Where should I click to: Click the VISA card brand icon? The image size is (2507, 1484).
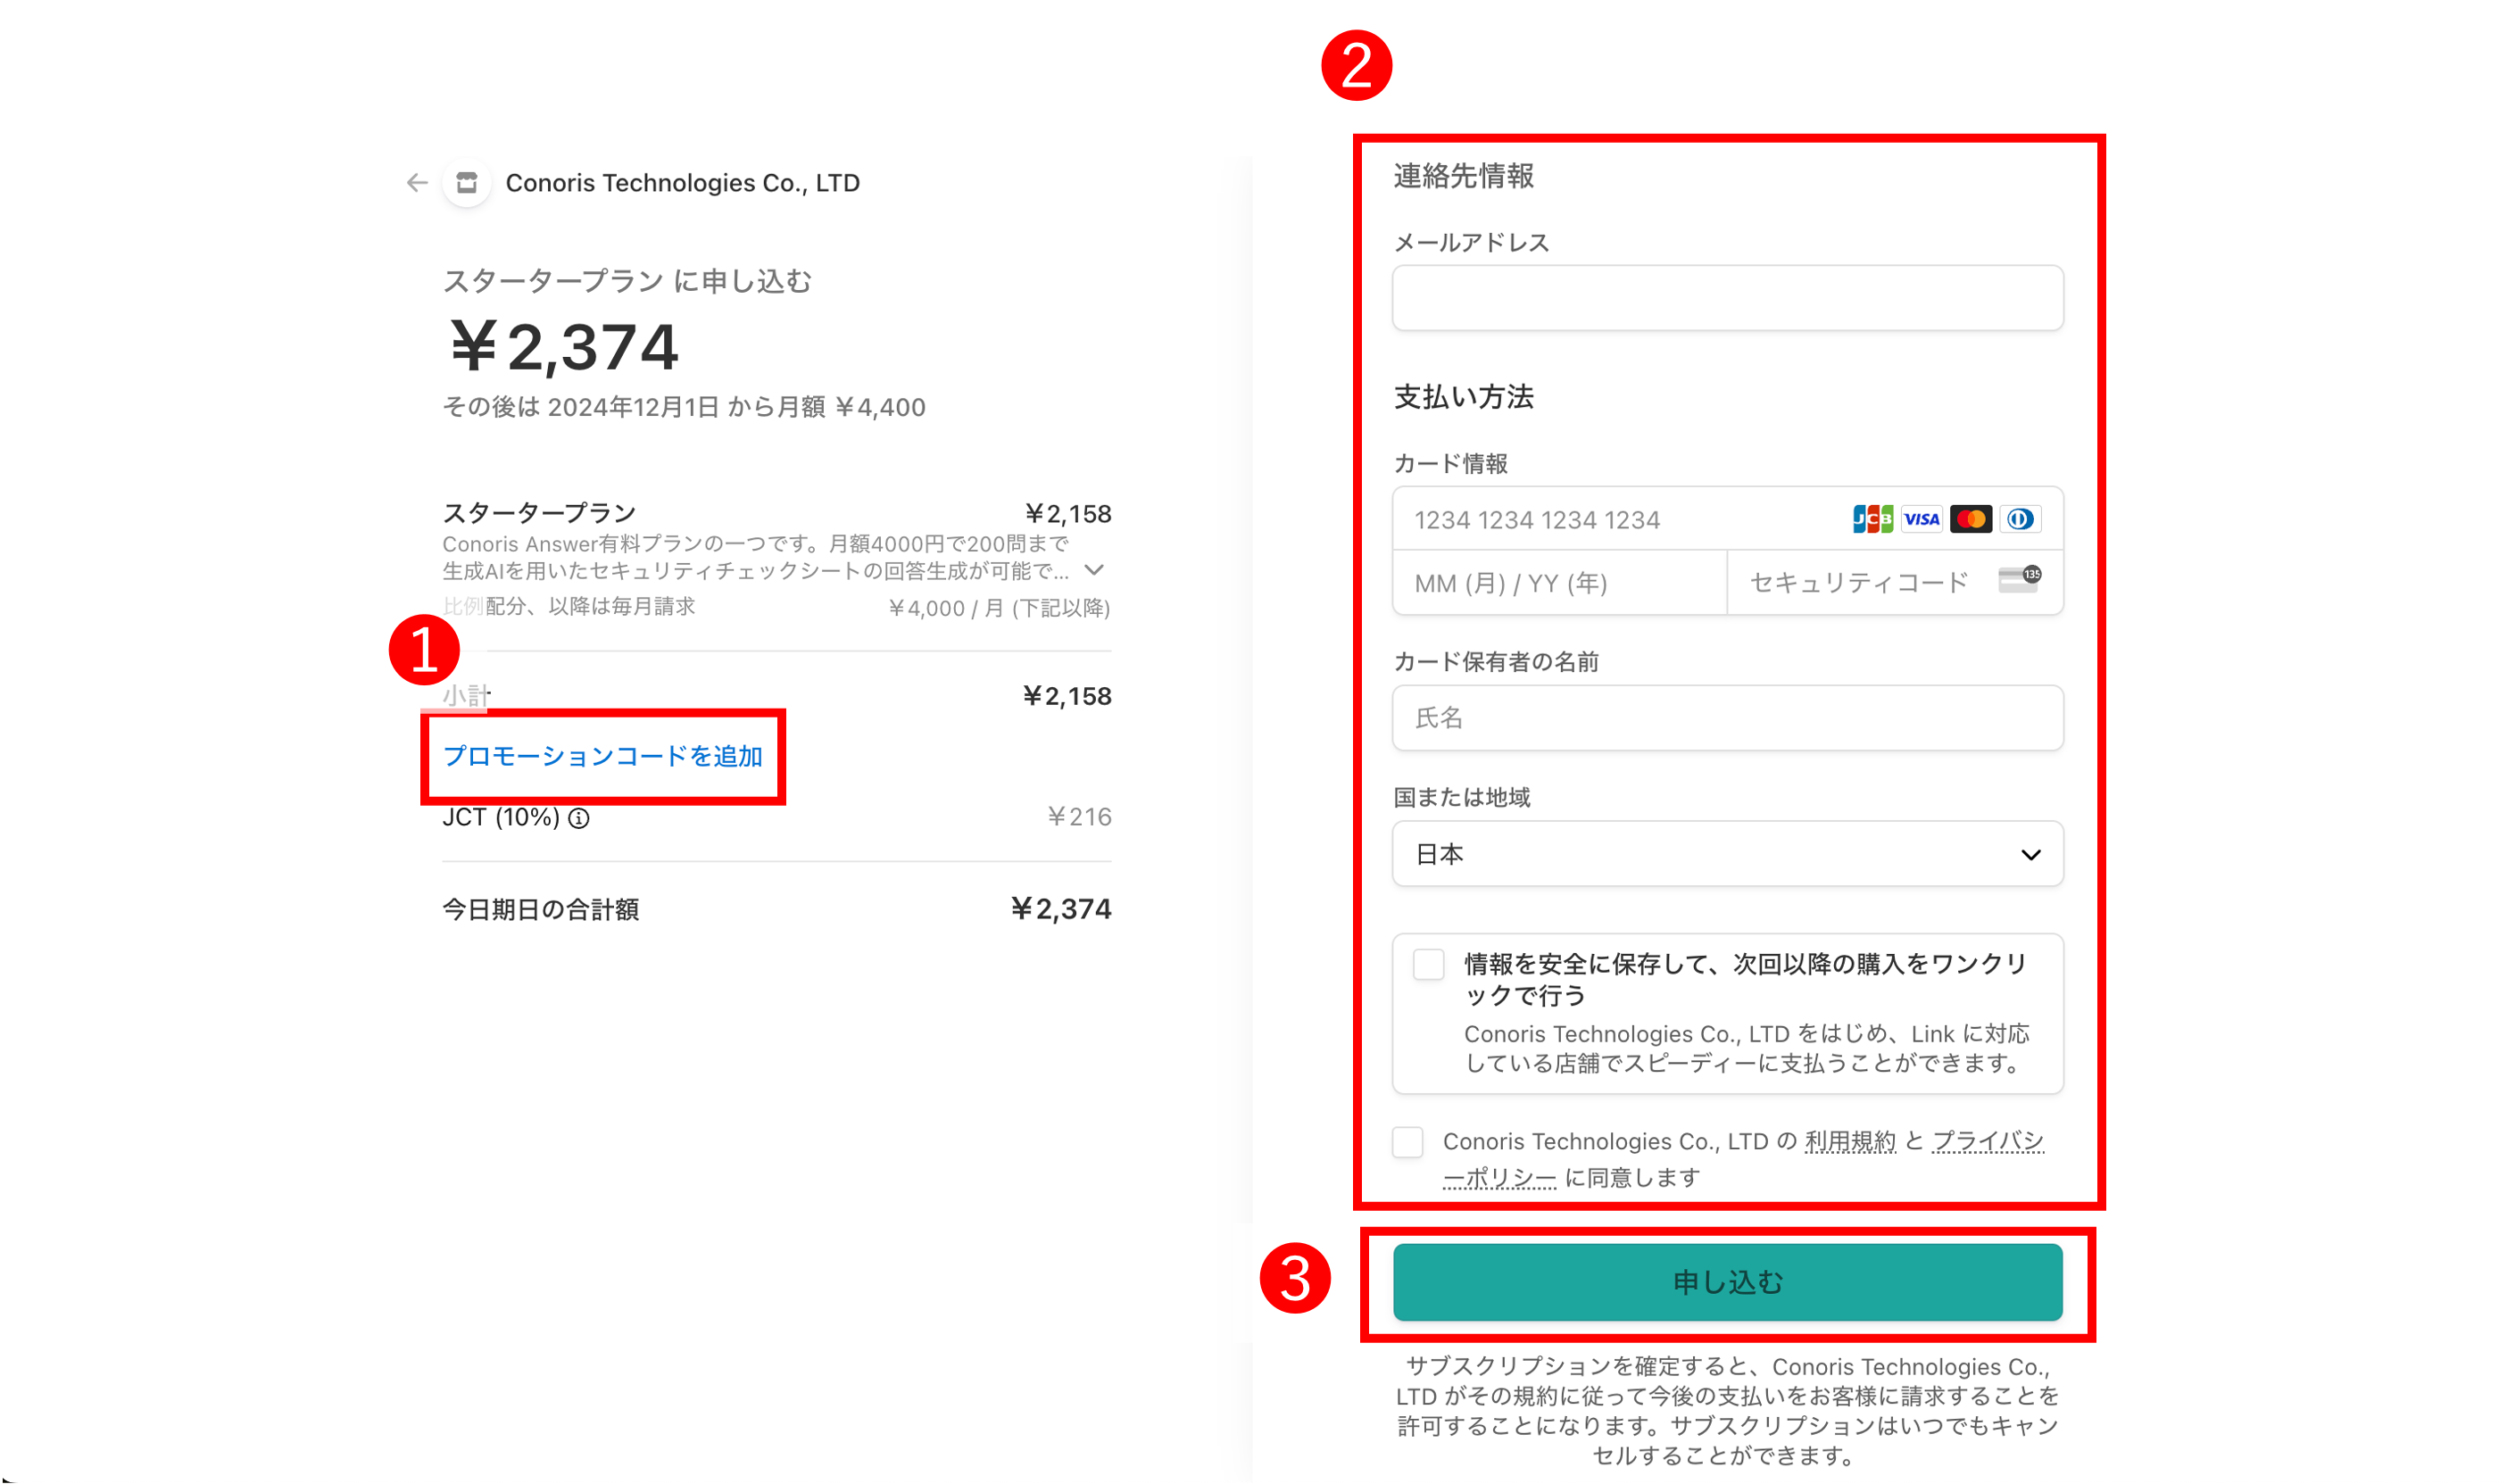1921,519
